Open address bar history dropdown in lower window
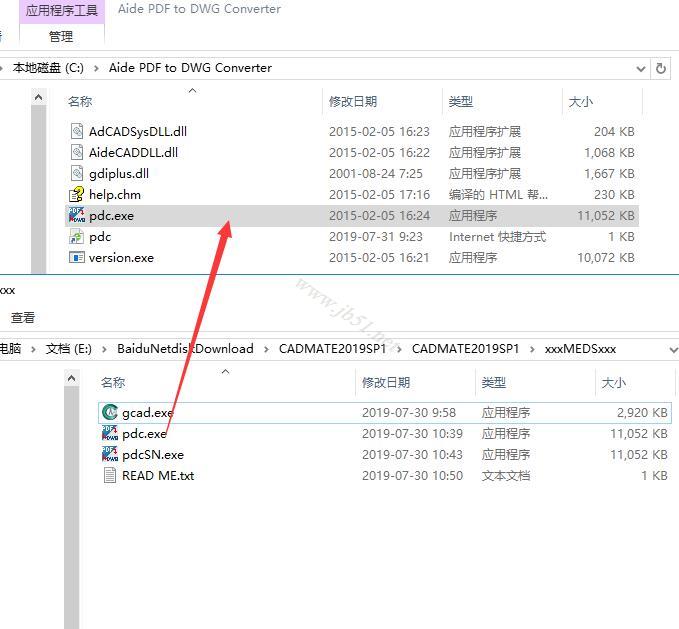This screenshot has height=629, width=679. [673, 349]
